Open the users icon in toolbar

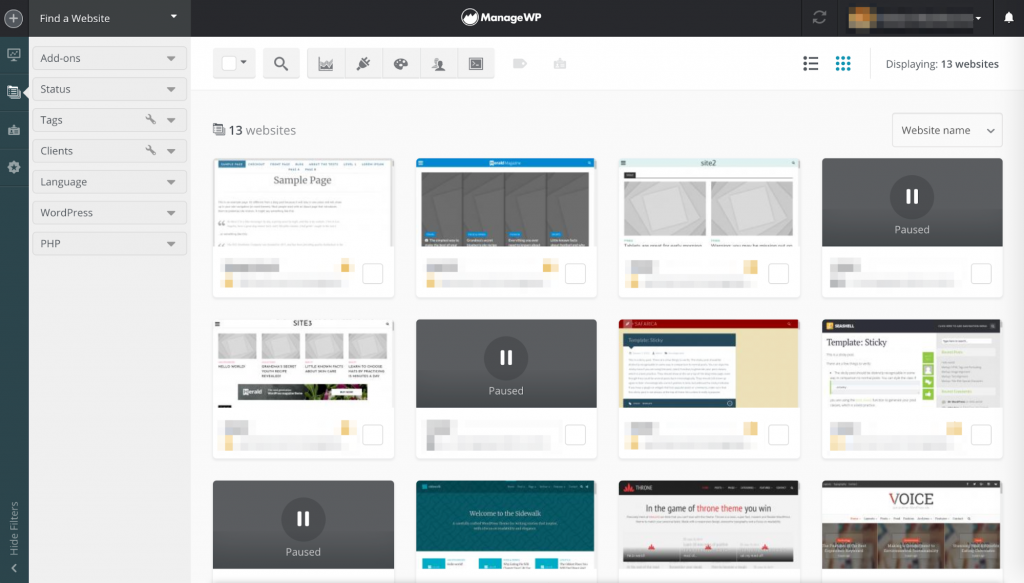438,63
